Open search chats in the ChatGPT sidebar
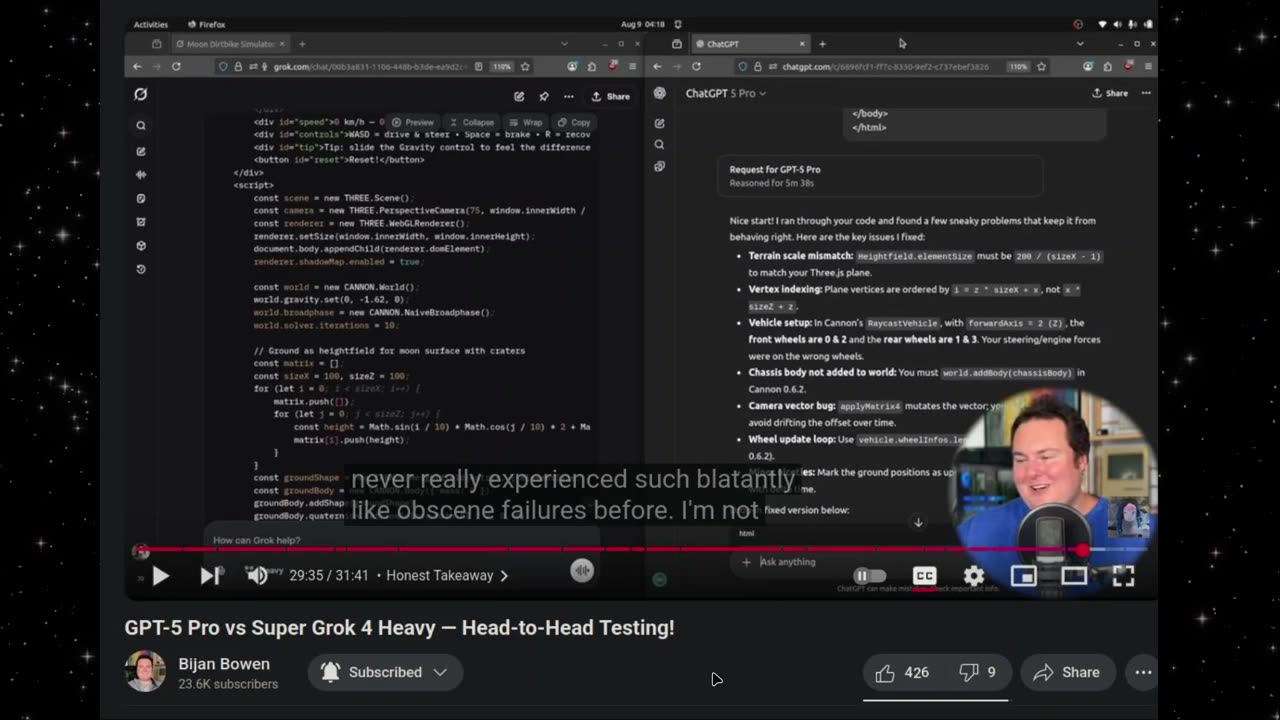This screenshot has width=1280, height=720. click(x=660, y=145)
